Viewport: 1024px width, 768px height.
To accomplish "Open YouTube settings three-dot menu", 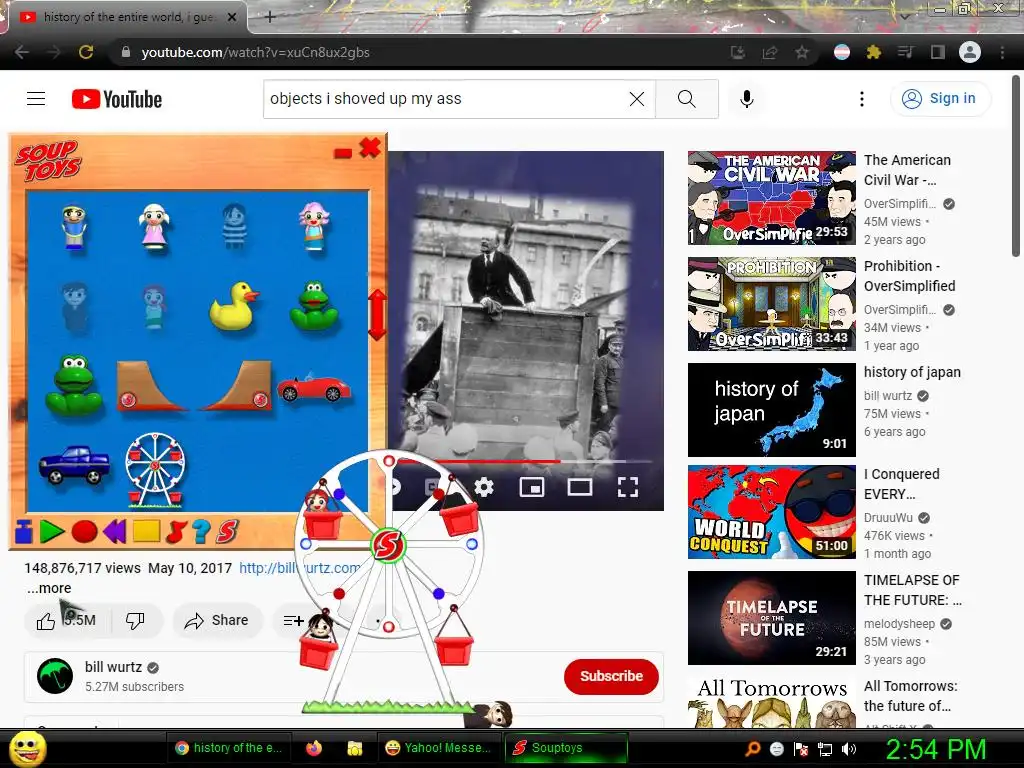I will point(862,99).
